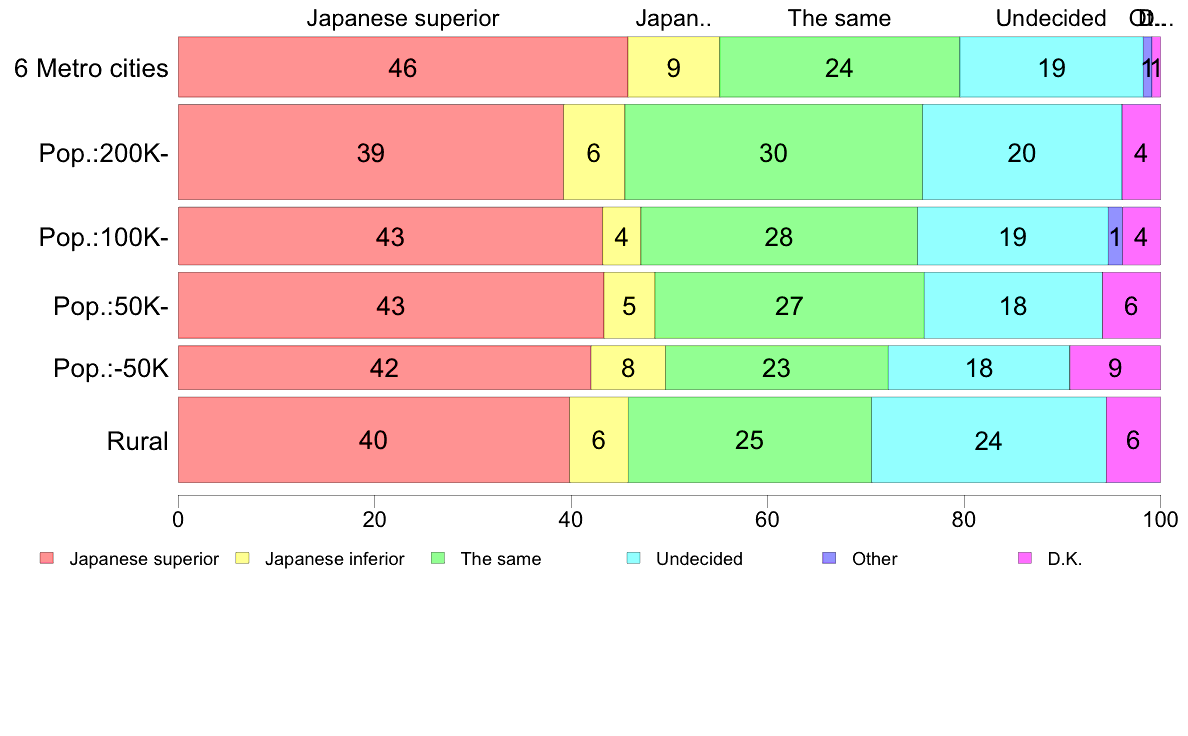
Task: Click the Pop.:50K- row label
Action: 111,306
